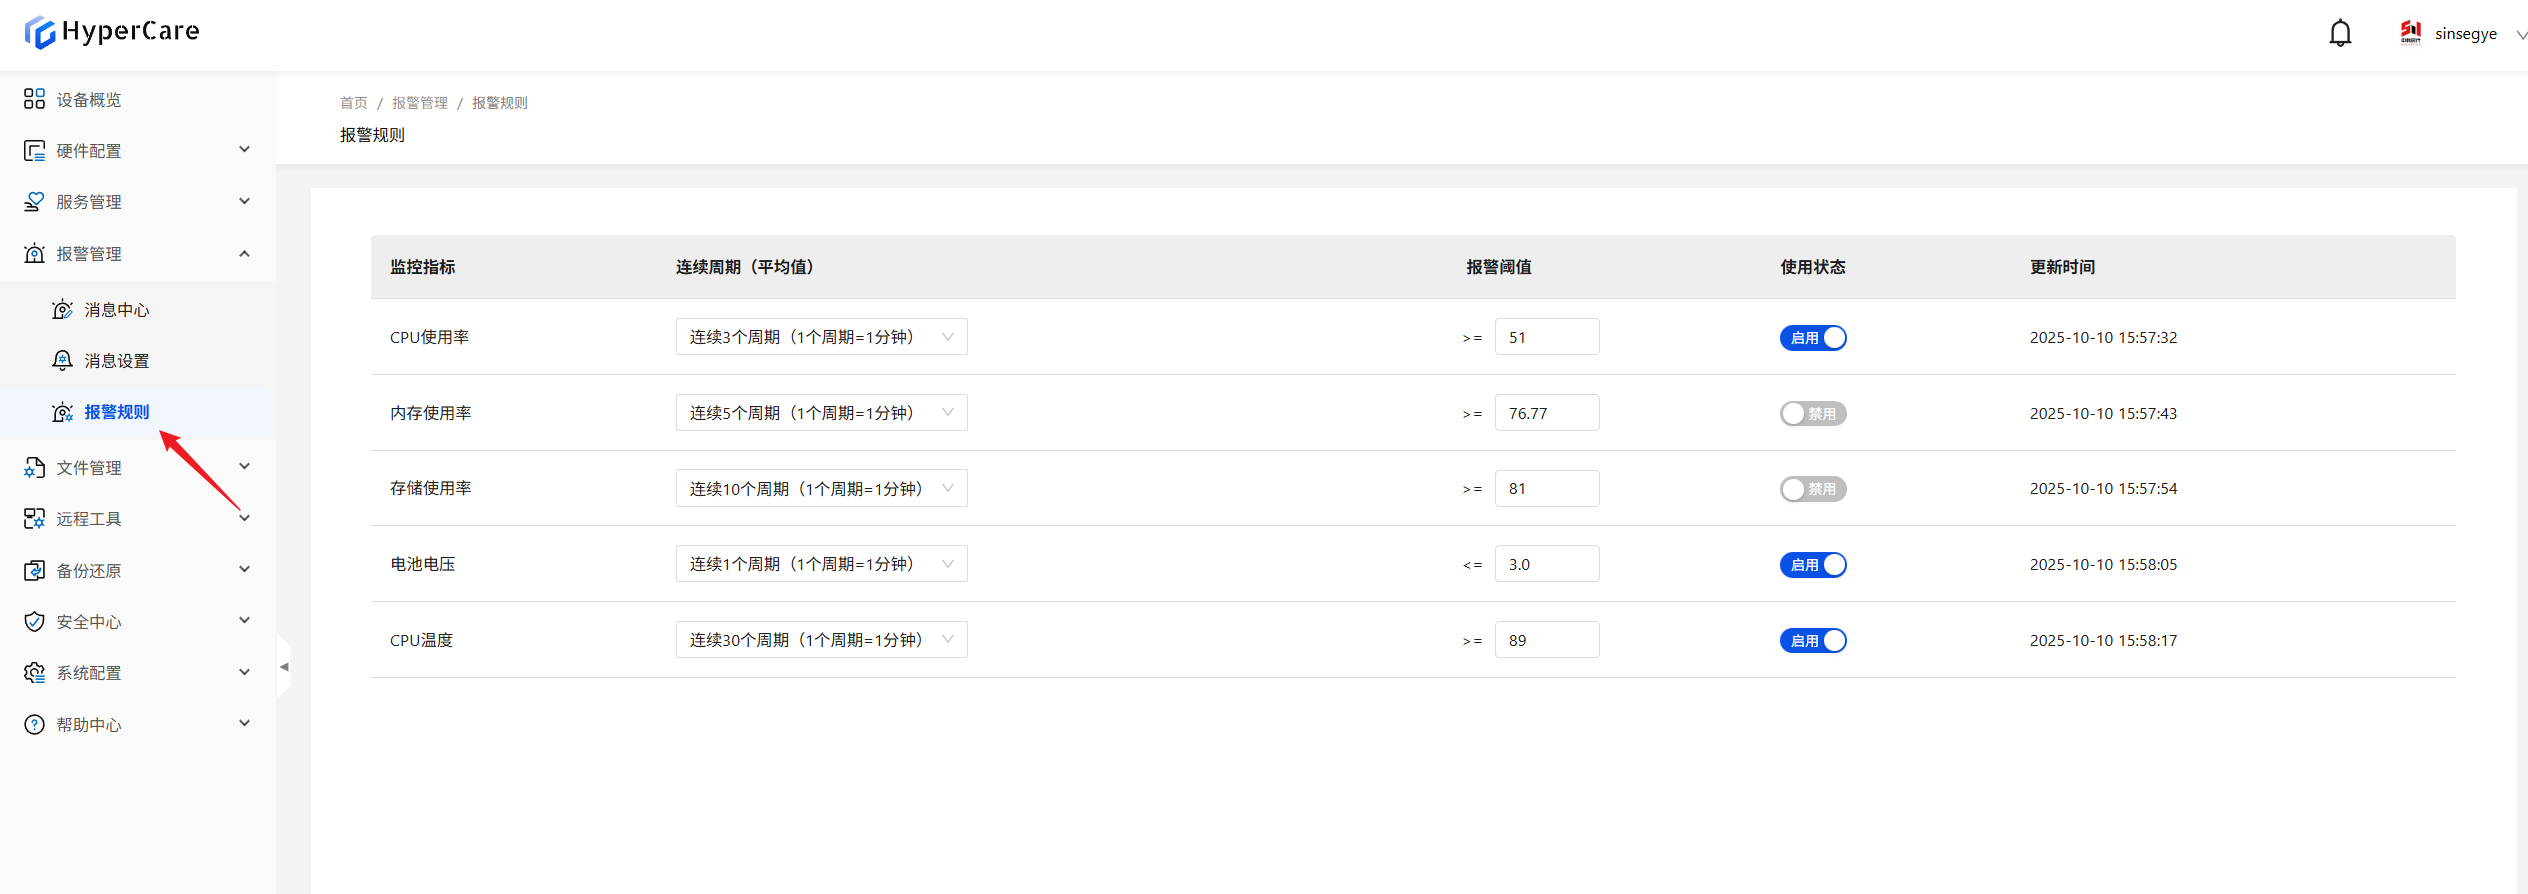Collapse the sidebar using the handle arrow
Screen dimensions: 2528x894
284,667
